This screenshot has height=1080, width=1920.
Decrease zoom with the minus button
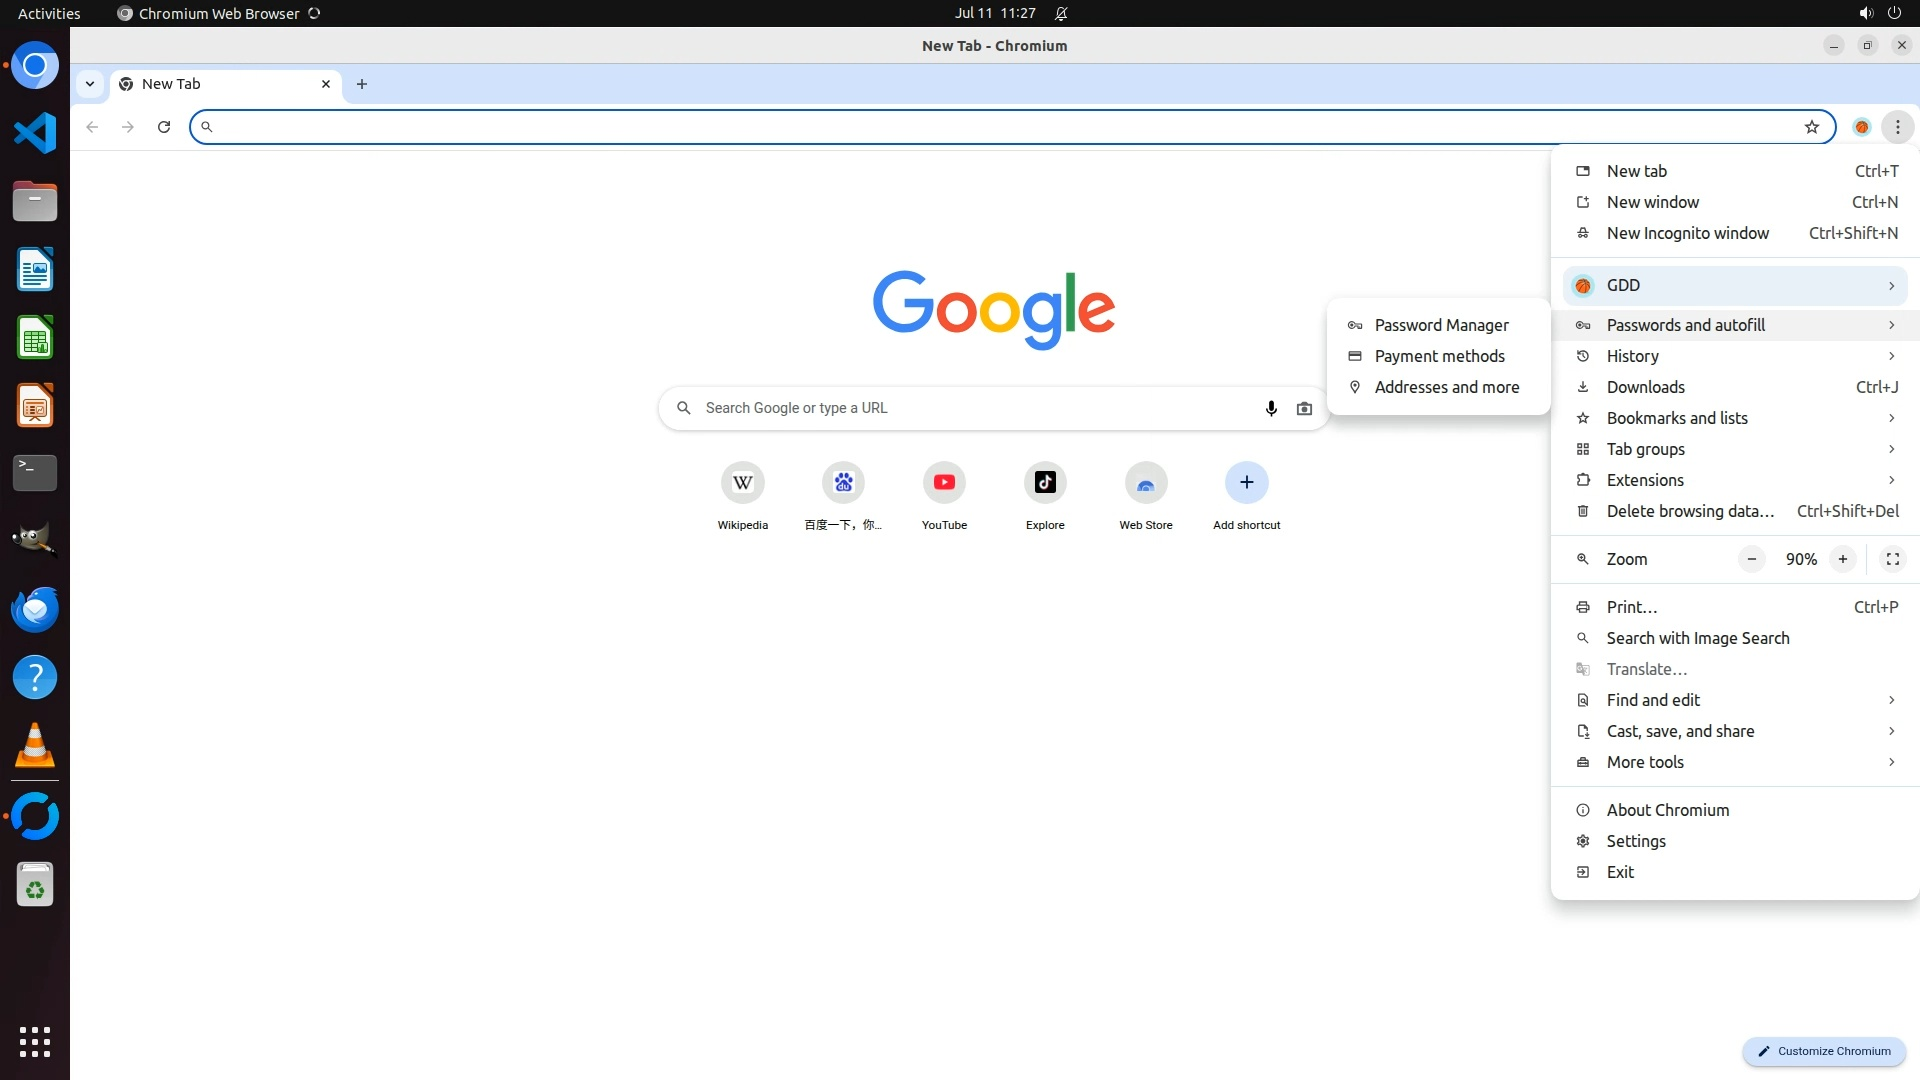coord(1751,559)
